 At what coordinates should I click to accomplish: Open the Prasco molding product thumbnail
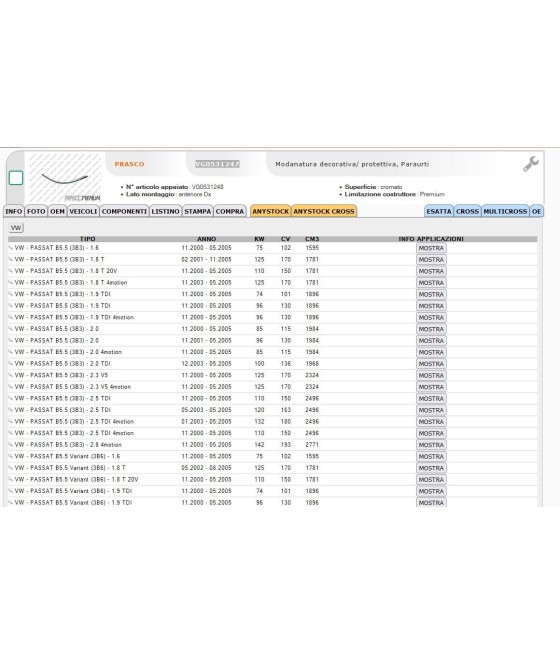pyautogui.click(x=65, y=178)
